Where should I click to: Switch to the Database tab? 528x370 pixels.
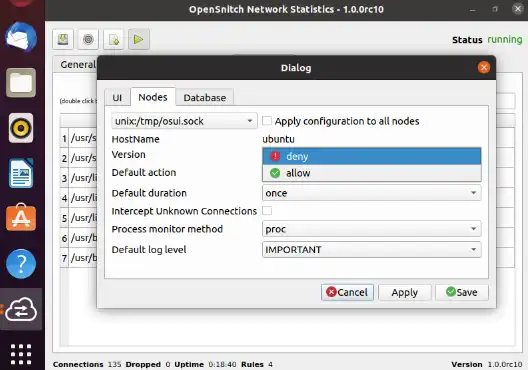coord(205,98)
